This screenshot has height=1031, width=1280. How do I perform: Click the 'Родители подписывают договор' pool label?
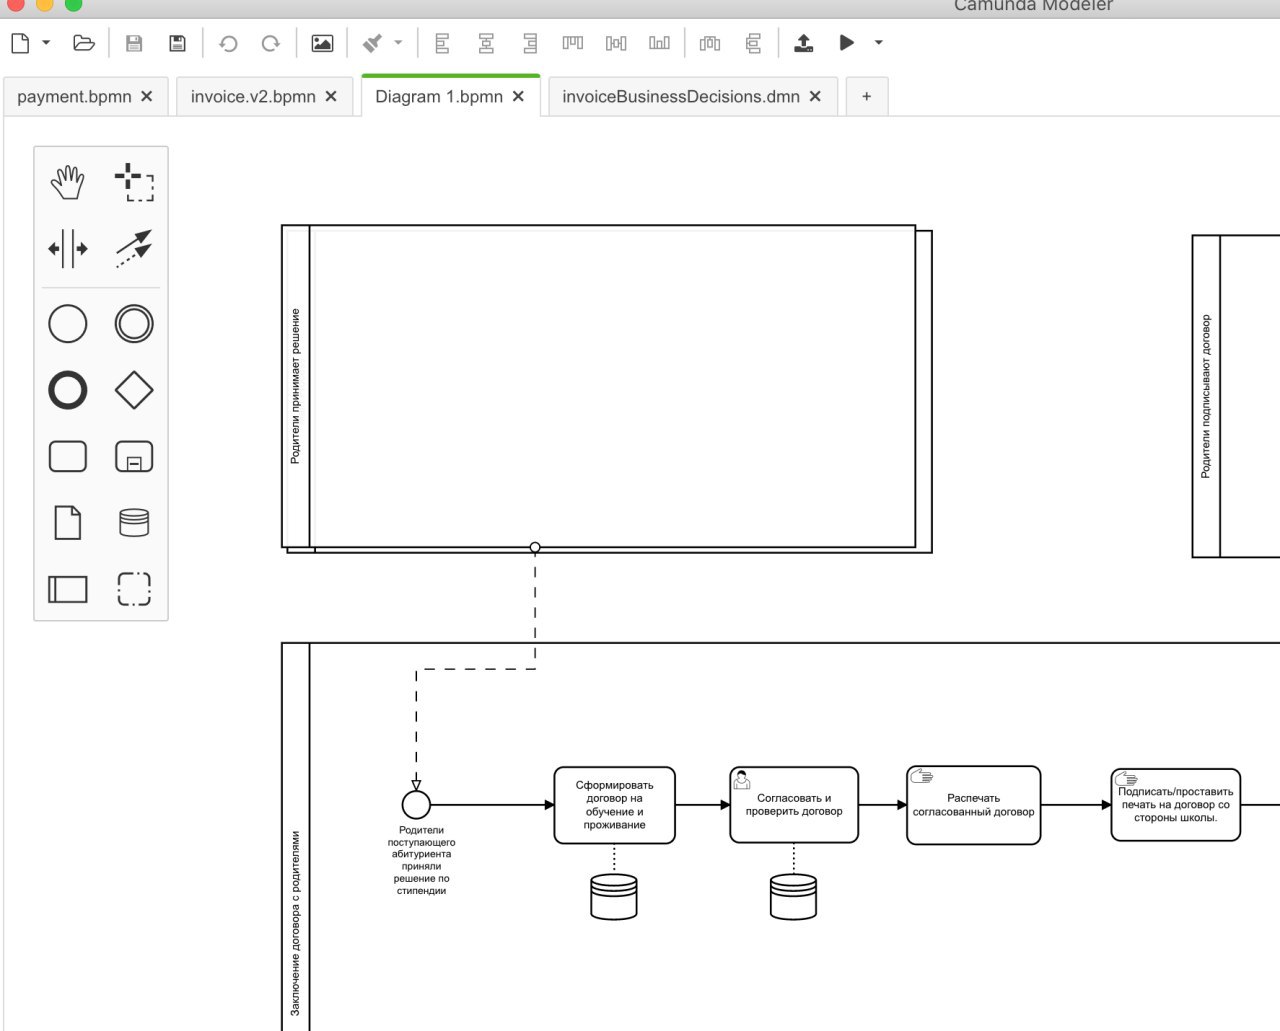coord(1205,396)
